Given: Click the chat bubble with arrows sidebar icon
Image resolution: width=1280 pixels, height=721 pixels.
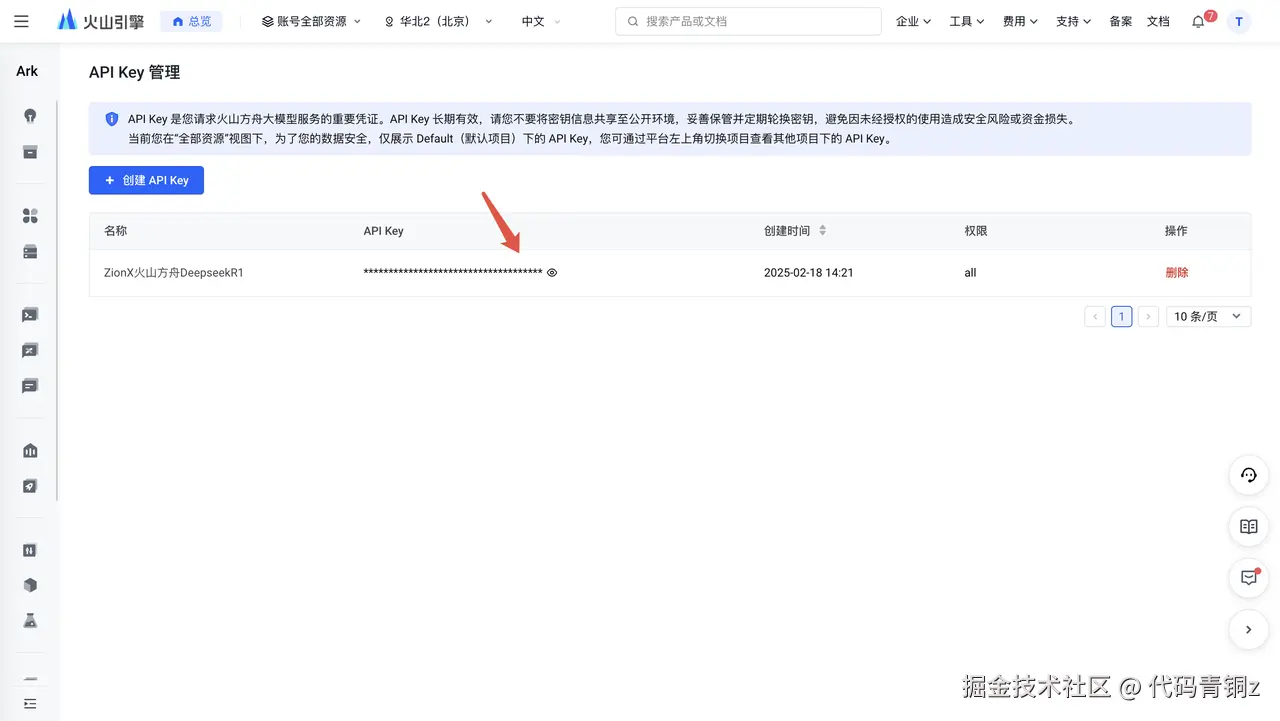Looking at the screenshot, I should pyautogui.click(x=30, y=350).
